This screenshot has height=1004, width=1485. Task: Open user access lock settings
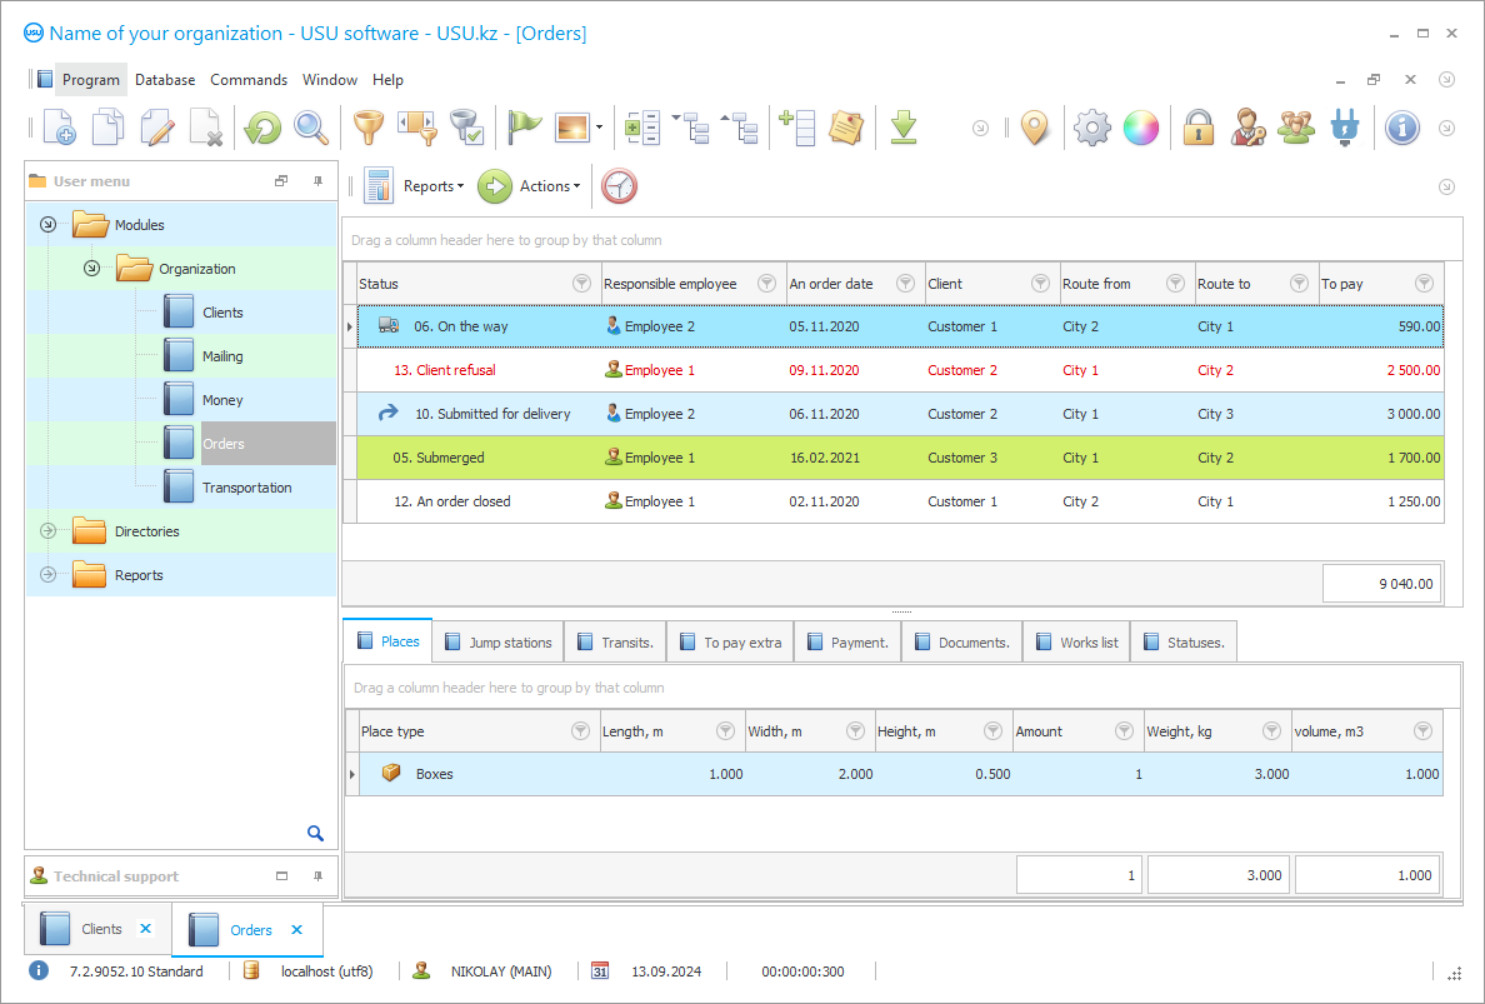tap(1198, 127)
